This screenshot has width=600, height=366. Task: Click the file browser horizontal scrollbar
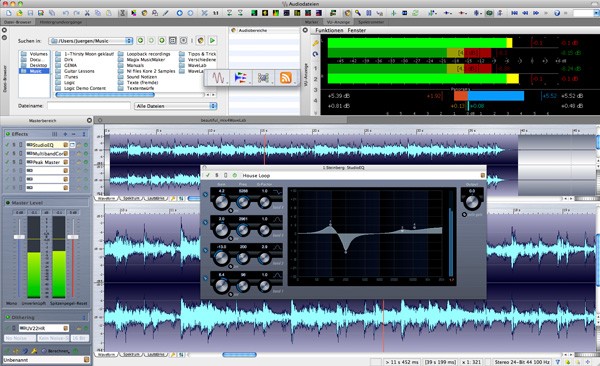(105, 95)
